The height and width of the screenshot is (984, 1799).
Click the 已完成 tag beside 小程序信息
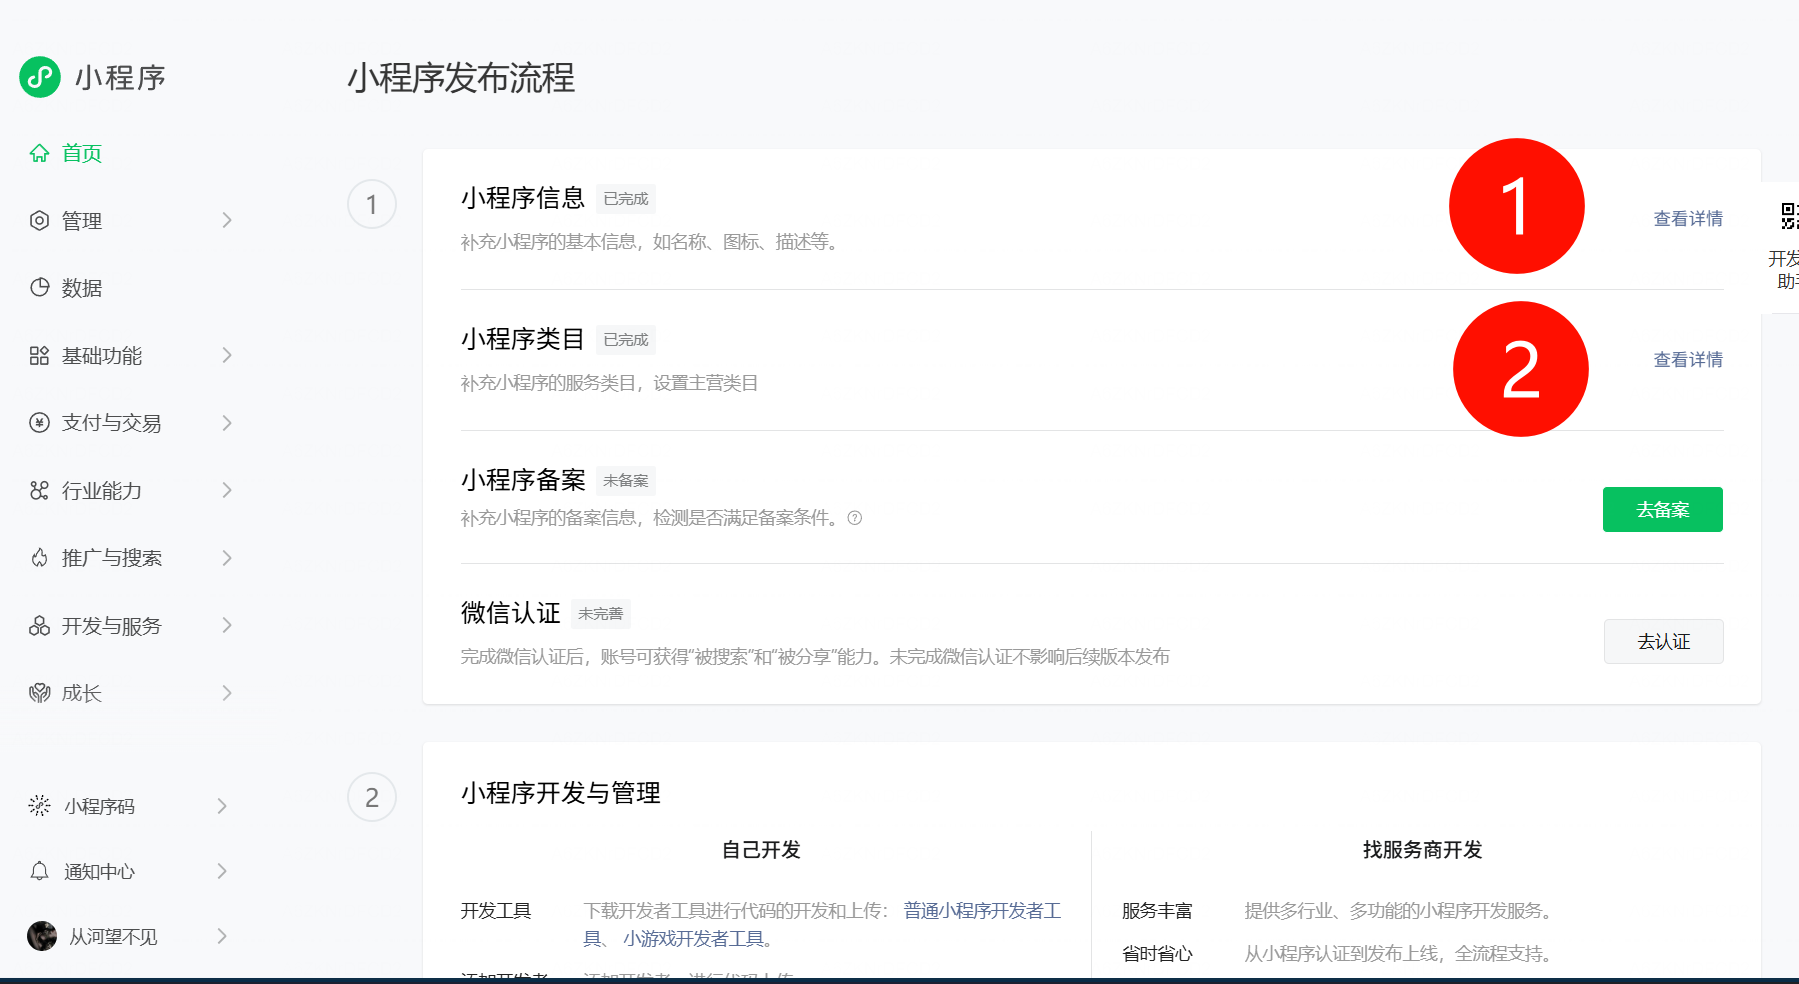tap(626, 199)
